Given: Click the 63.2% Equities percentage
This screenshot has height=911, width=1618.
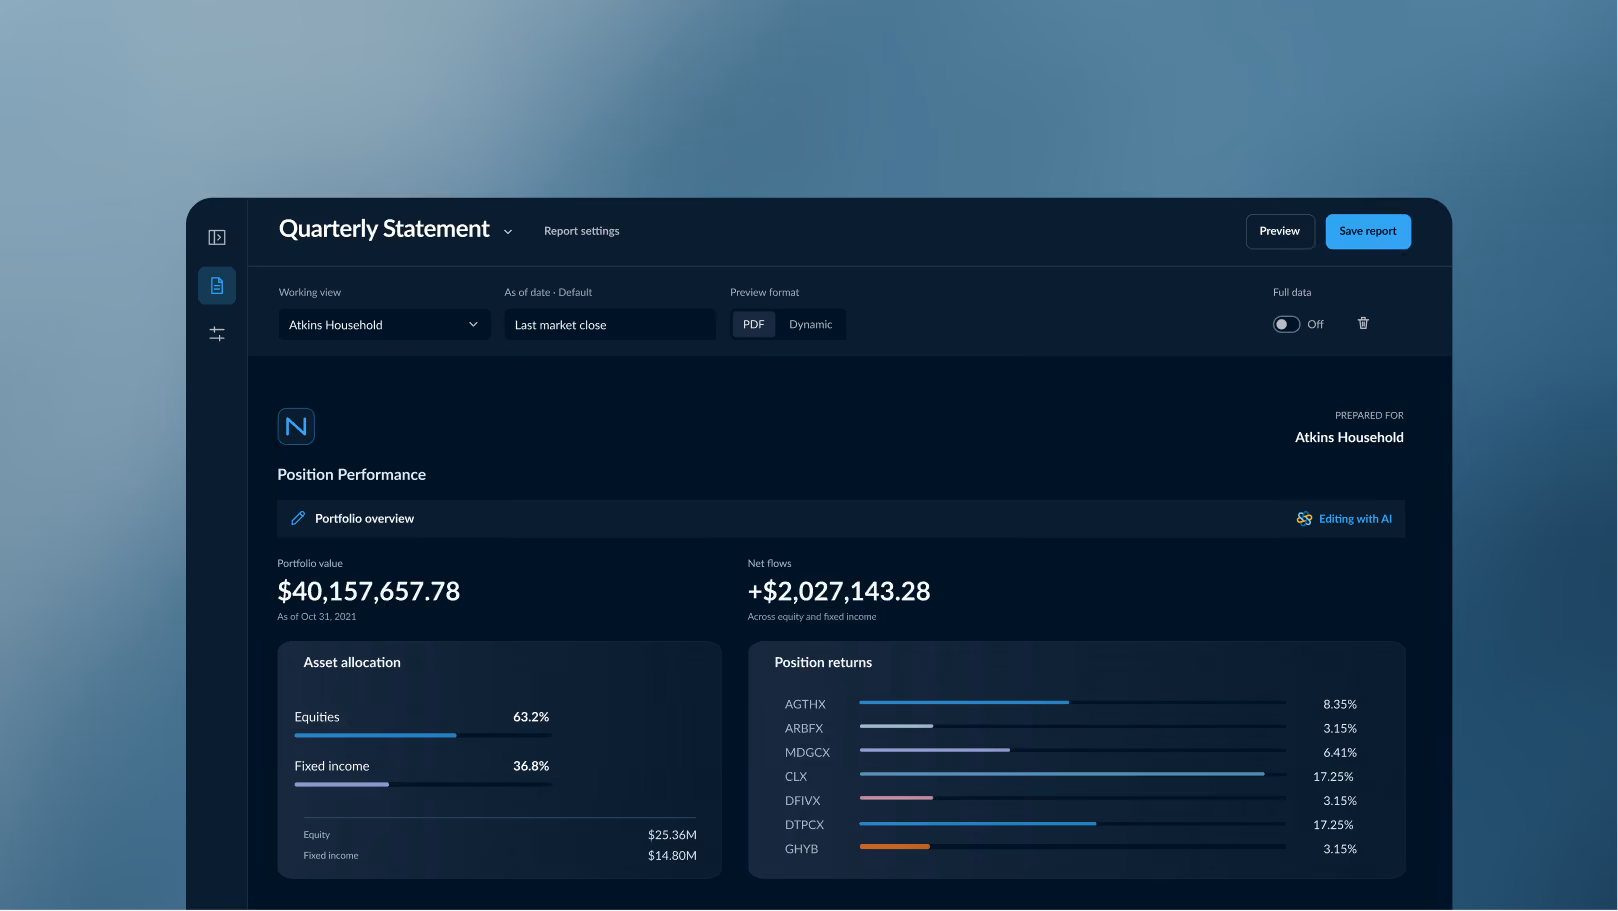Looking at the screenshot, I should point(531,717).
